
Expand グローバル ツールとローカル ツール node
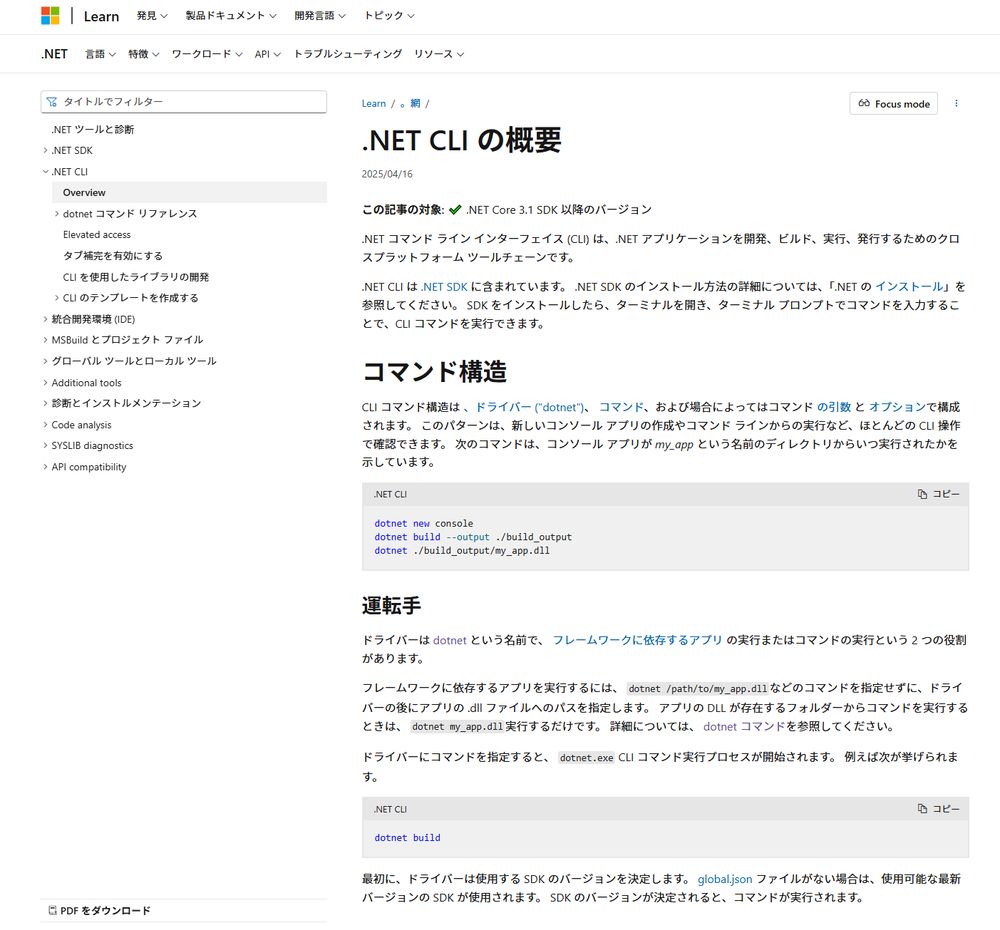click(45, 361)
